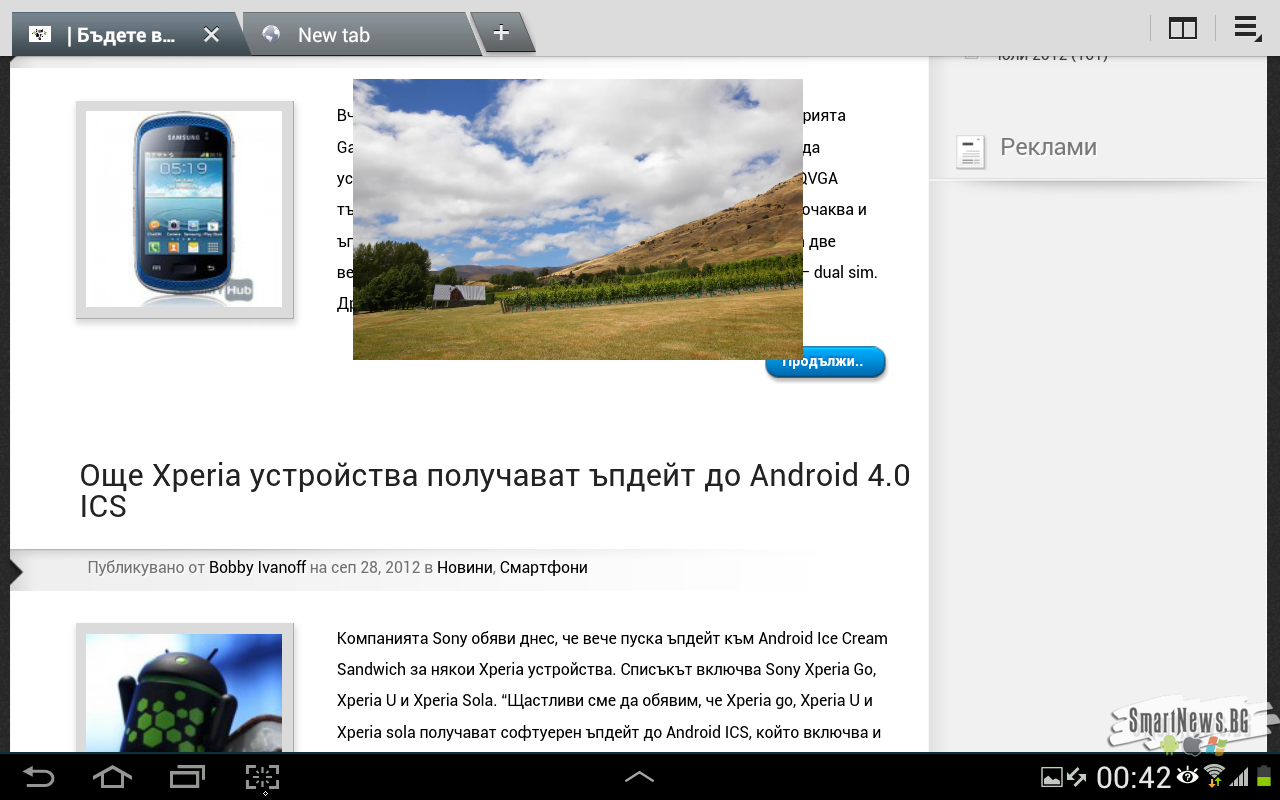
Task: Show recent apps list
Action: click(x=187, y=777)
